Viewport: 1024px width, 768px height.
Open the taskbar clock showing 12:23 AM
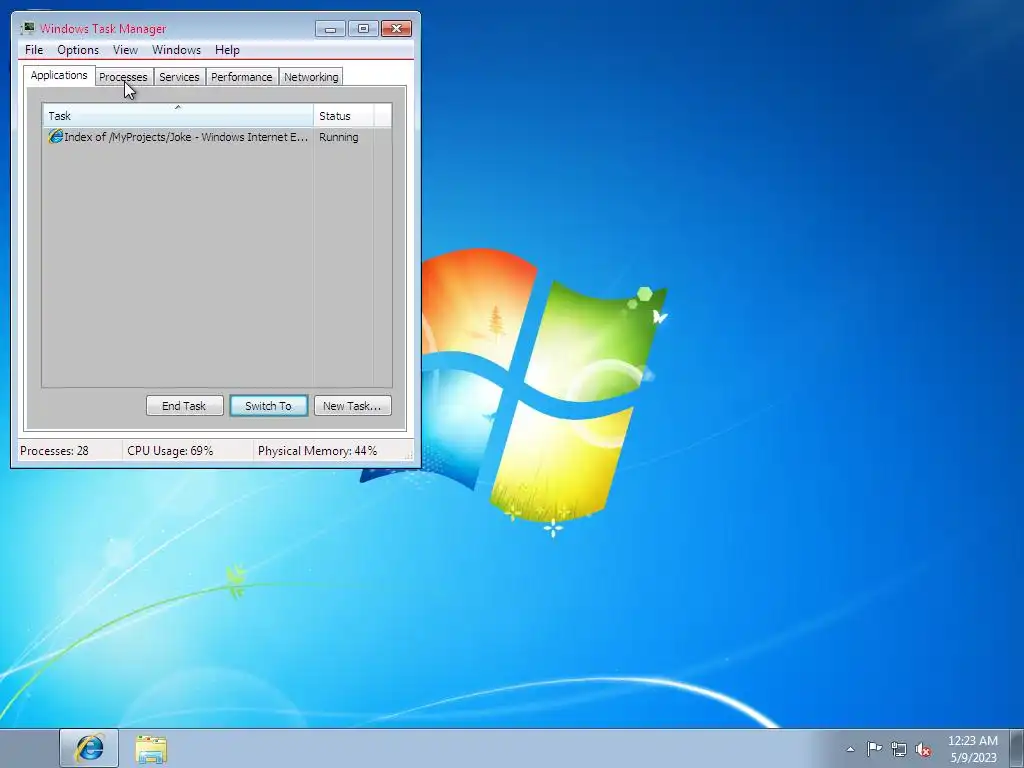point(973,749)
